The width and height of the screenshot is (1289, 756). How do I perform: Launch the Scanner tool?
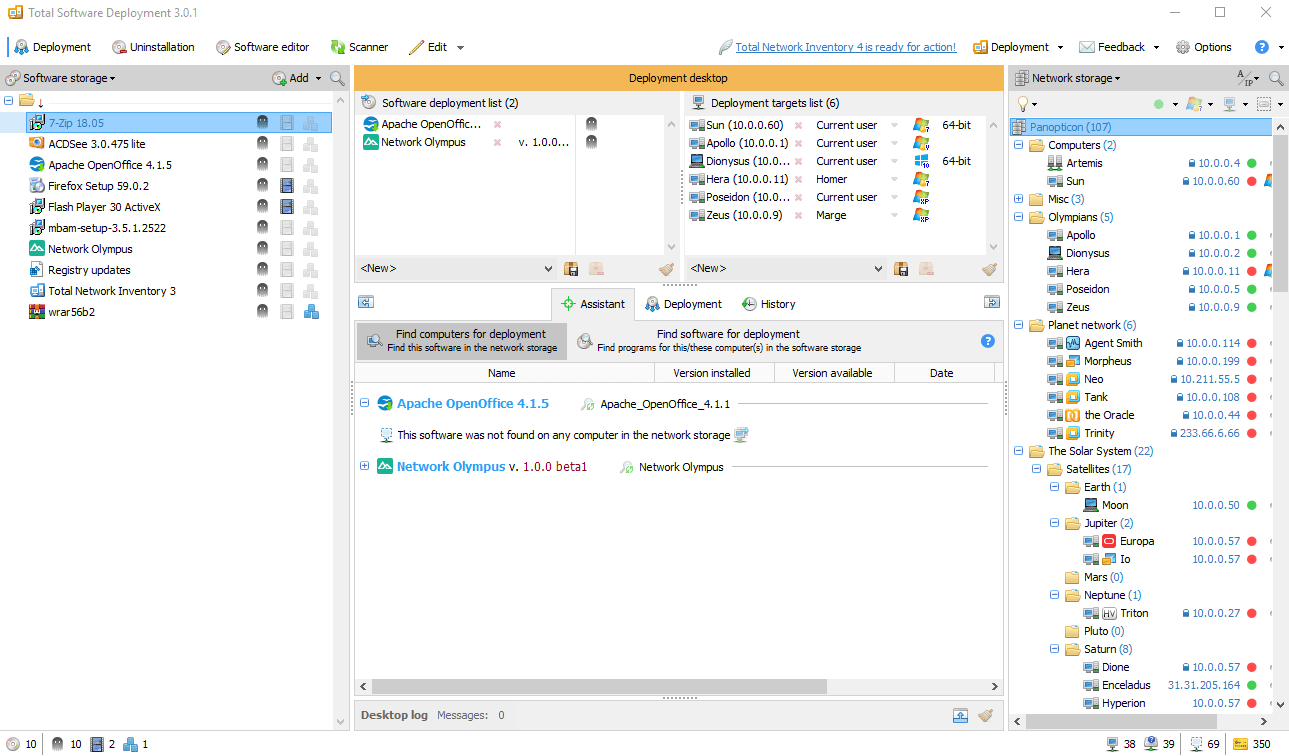pyautogui.click(x=360, y=47)
